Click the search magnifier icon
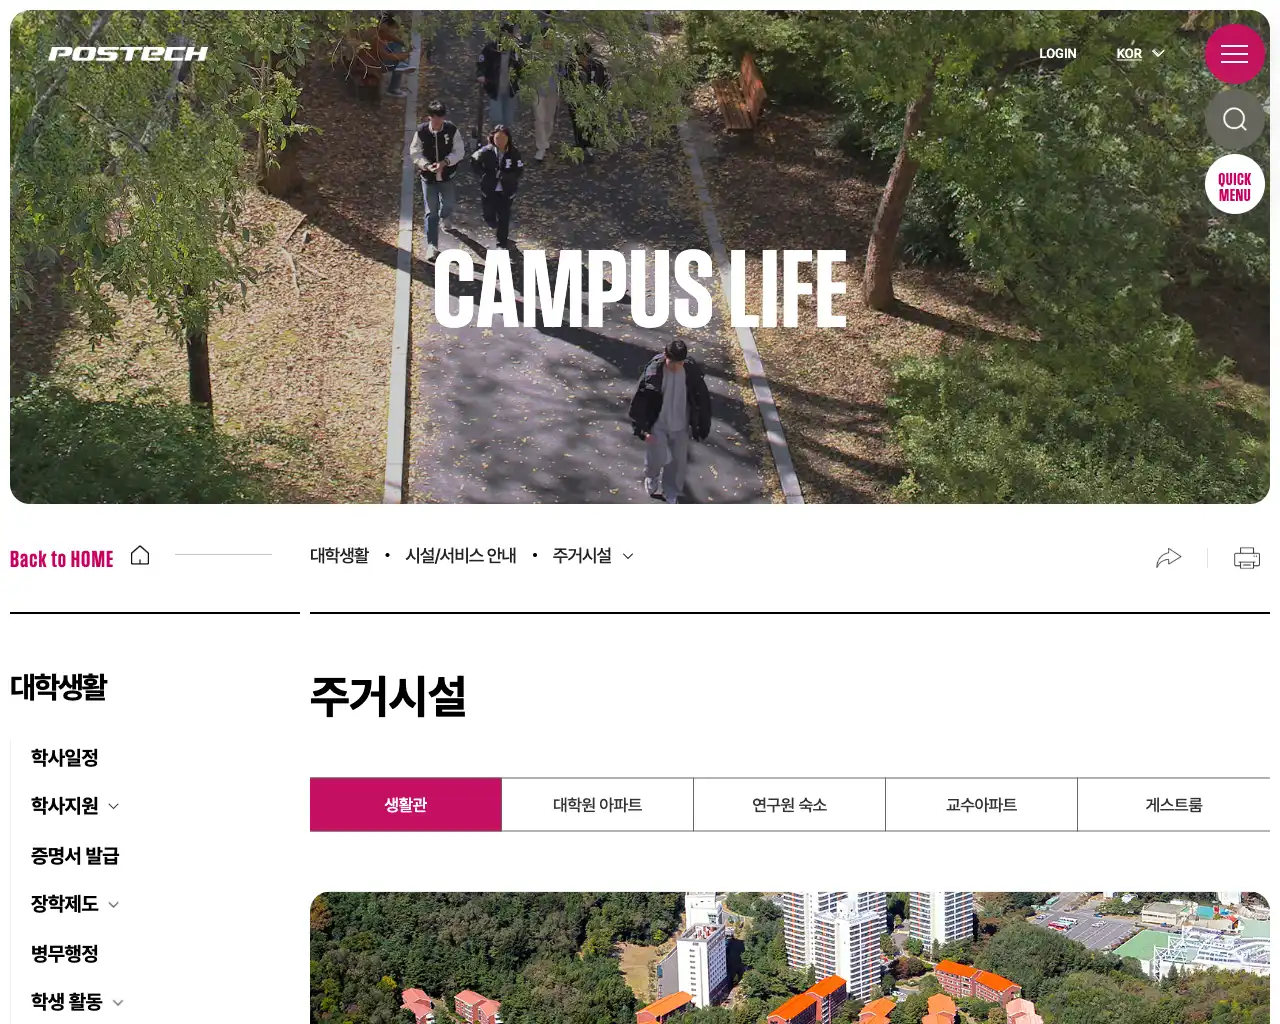 coord(1234,119)
